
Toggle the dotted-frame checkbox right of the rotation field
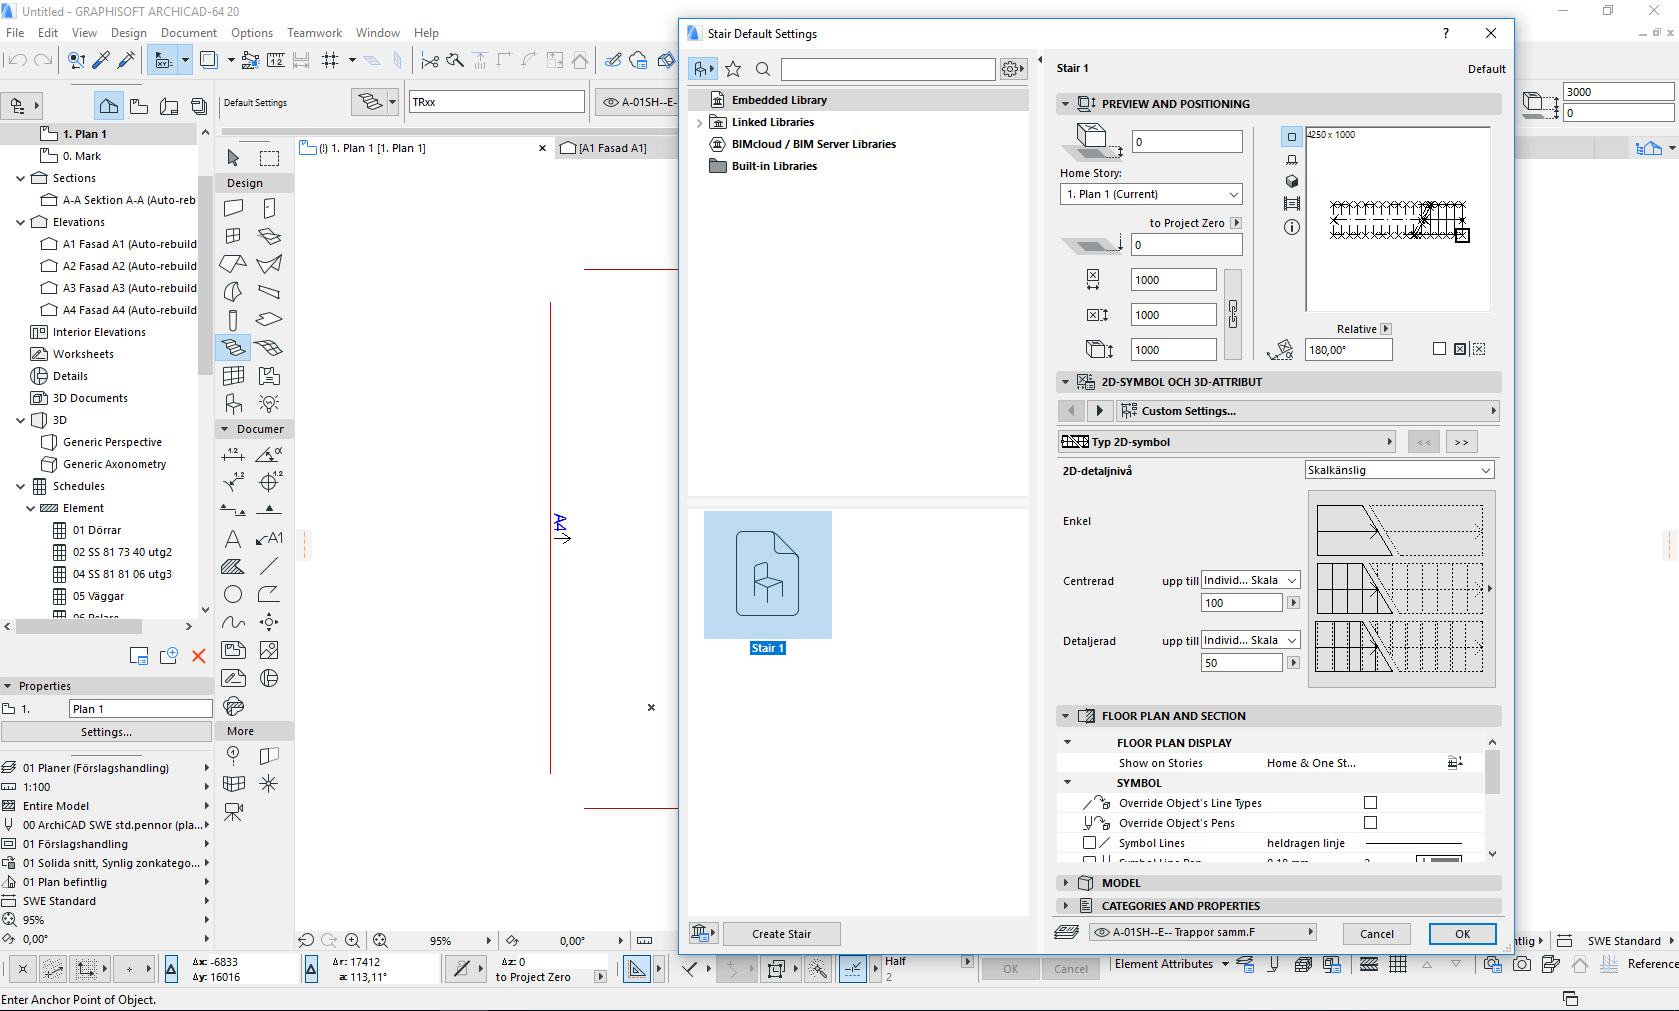tap(1479, 349)
